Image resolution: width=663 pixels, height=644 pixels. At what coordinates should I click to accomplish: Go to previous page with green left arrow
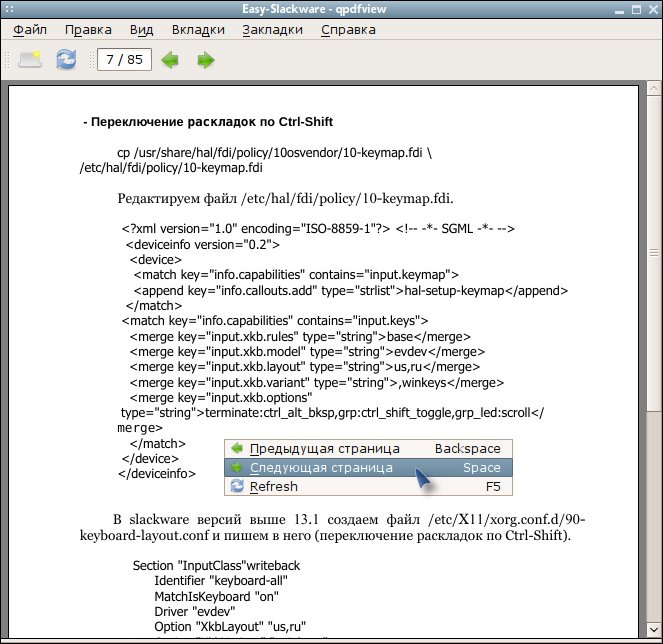tap(170, 60)
